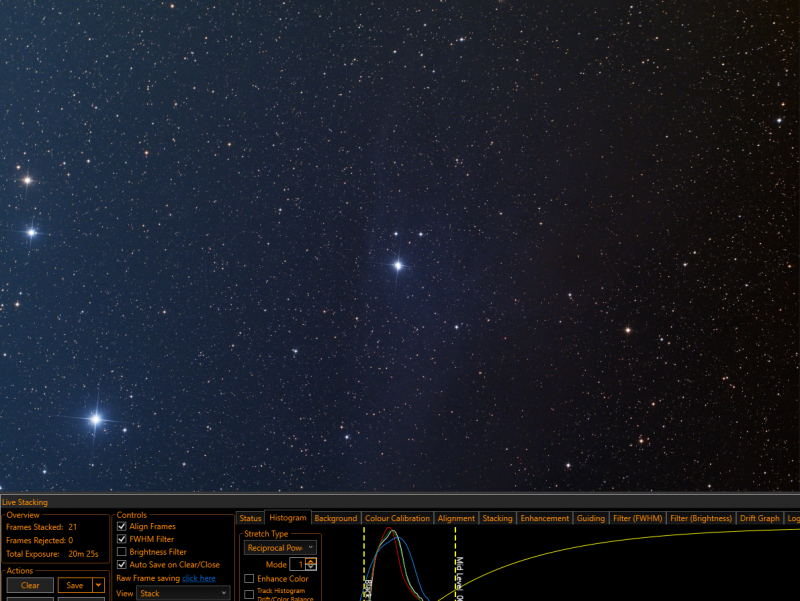
Task: Tick the Enhance Color checkbox
Action: tap(249, 579)
